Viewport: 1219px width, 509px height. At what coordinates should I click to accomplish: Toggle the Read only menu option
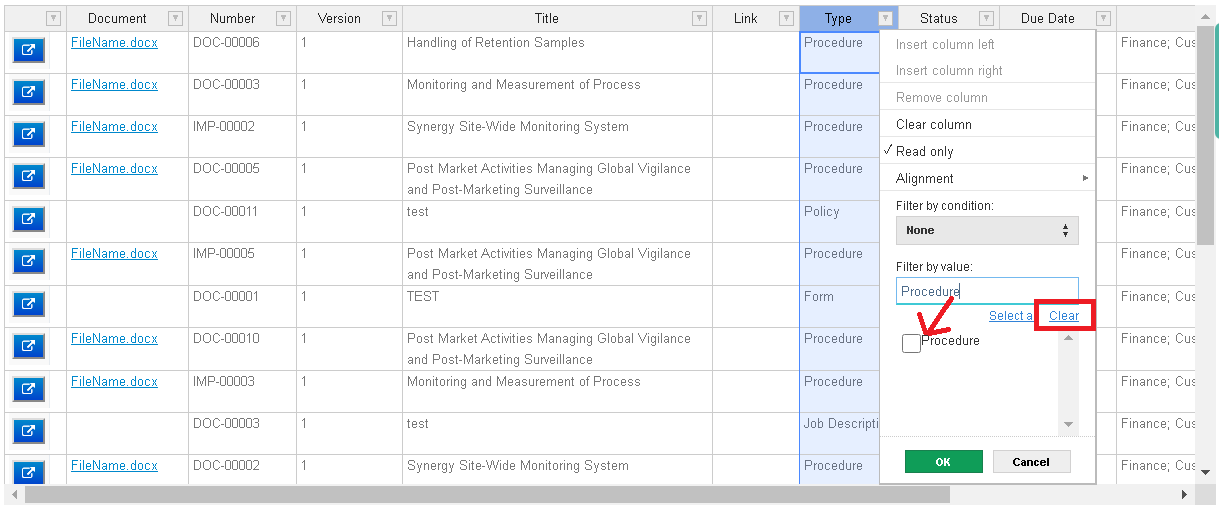click(x=987, y=151)
